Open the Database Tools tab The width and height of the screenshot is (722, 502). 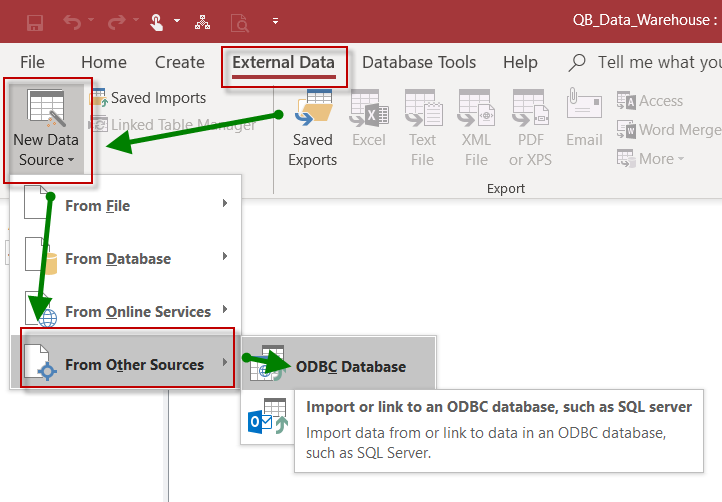point(419,62)
